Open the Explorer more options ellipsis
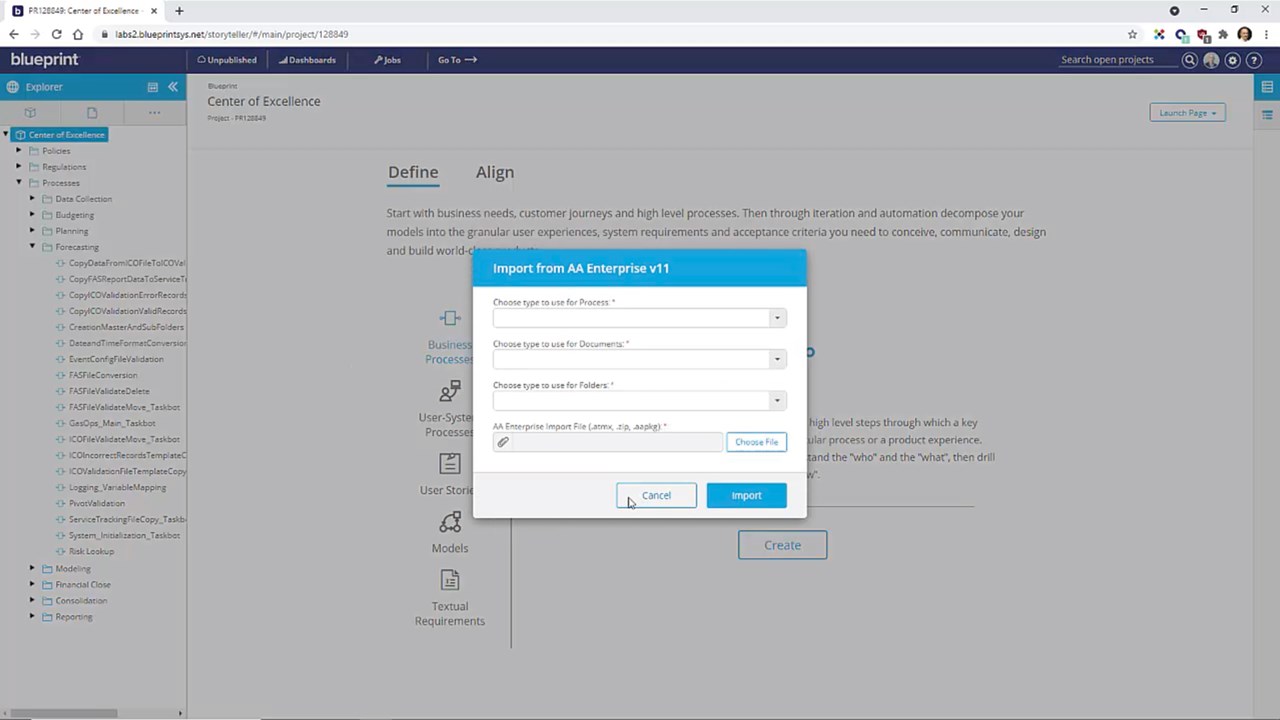Viewport: 1280px width, 720px height. click(x=154, y=113)
